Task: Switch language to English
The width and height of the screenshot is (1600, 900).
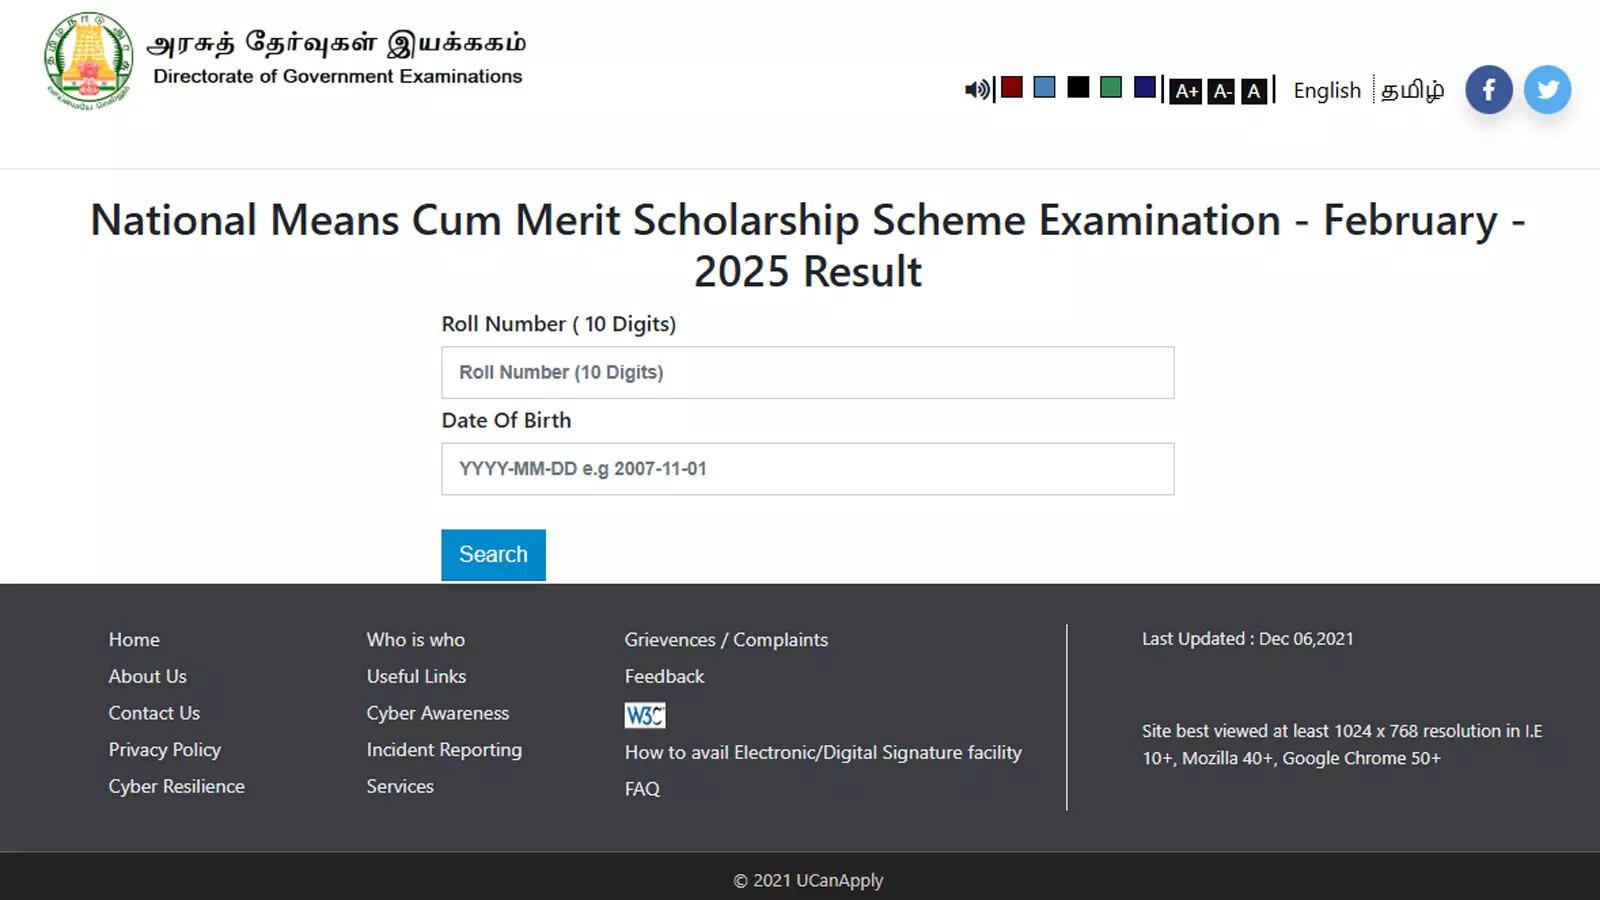Action: pos(1327,91)
